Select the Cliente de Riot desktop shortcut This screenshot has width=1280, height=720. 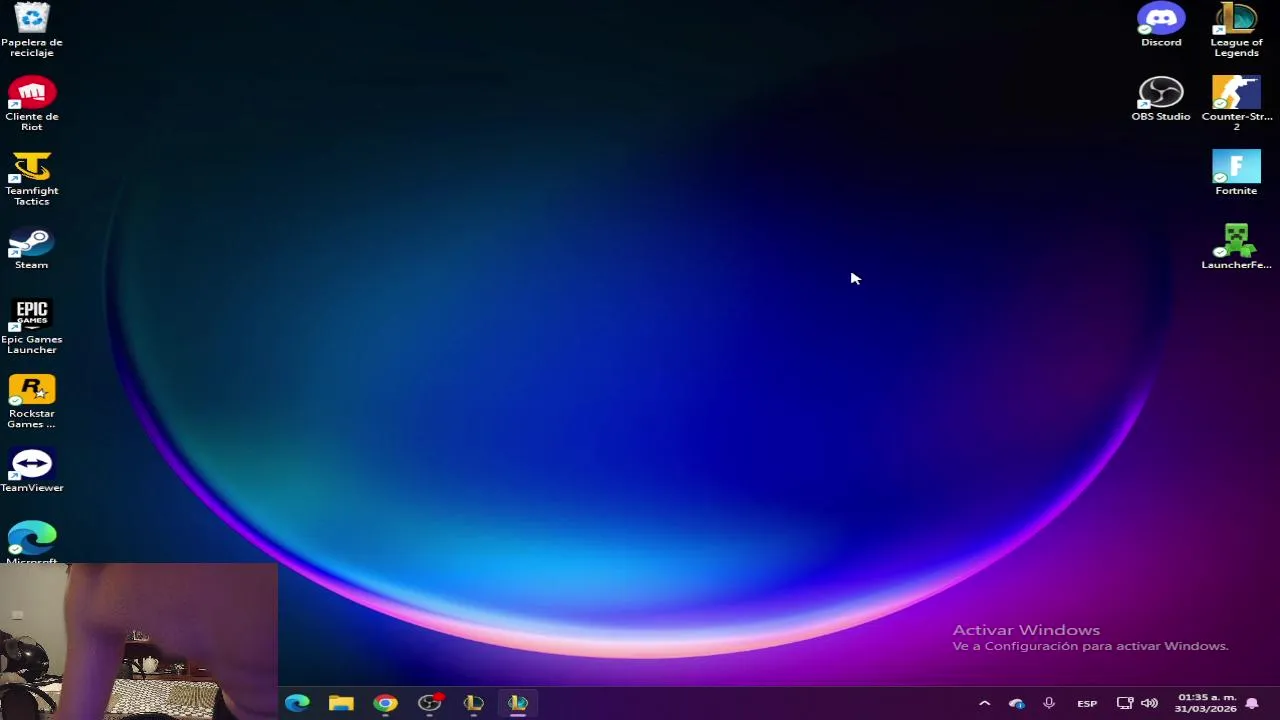(x=32, y=103)
